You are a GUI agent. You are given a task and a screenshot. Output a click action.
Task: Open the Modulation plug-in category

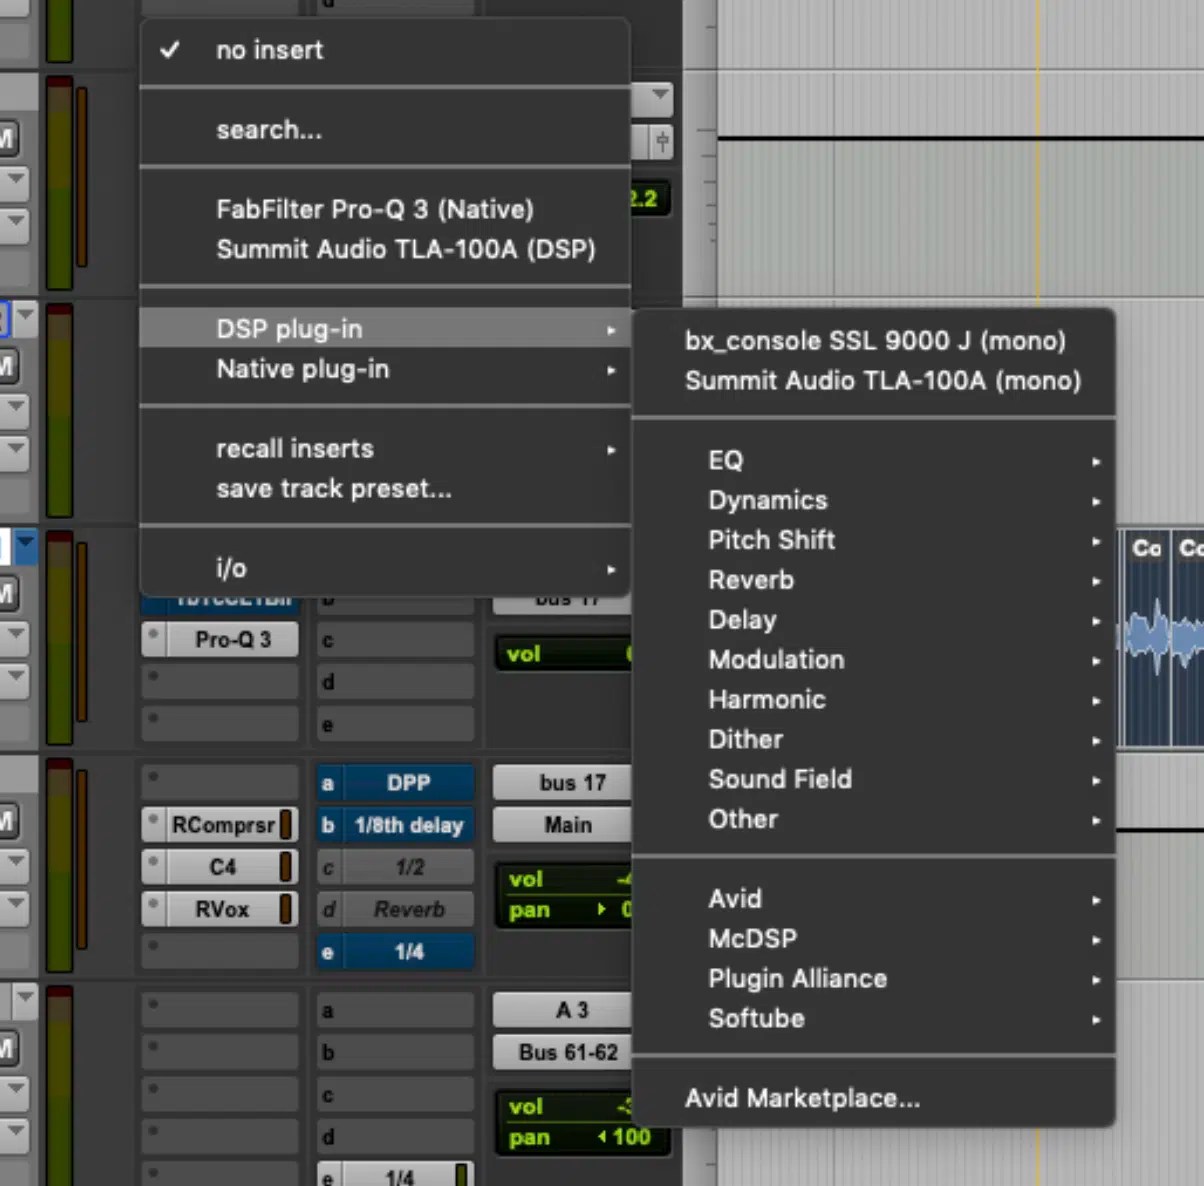point(875,660)
